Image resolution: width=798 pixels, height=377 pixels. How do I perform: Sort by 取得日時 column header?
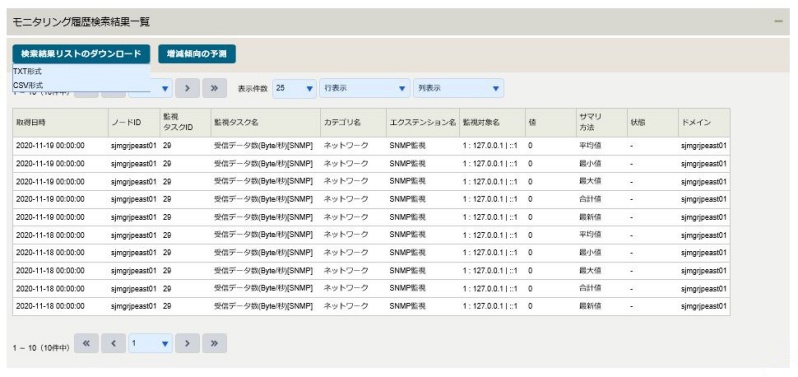[x=61, y=123]
